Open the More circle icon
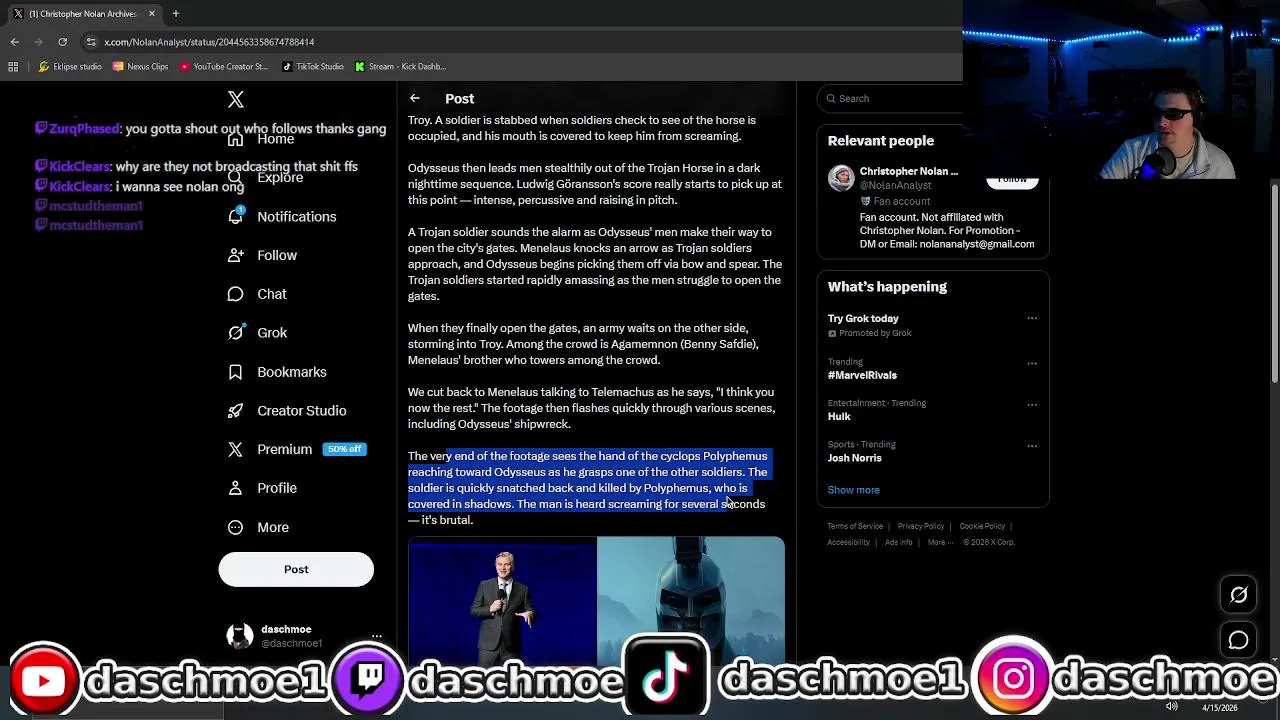Image resolution: width=1280 pixels, height=720 pixels. click(x=236, y=527)
